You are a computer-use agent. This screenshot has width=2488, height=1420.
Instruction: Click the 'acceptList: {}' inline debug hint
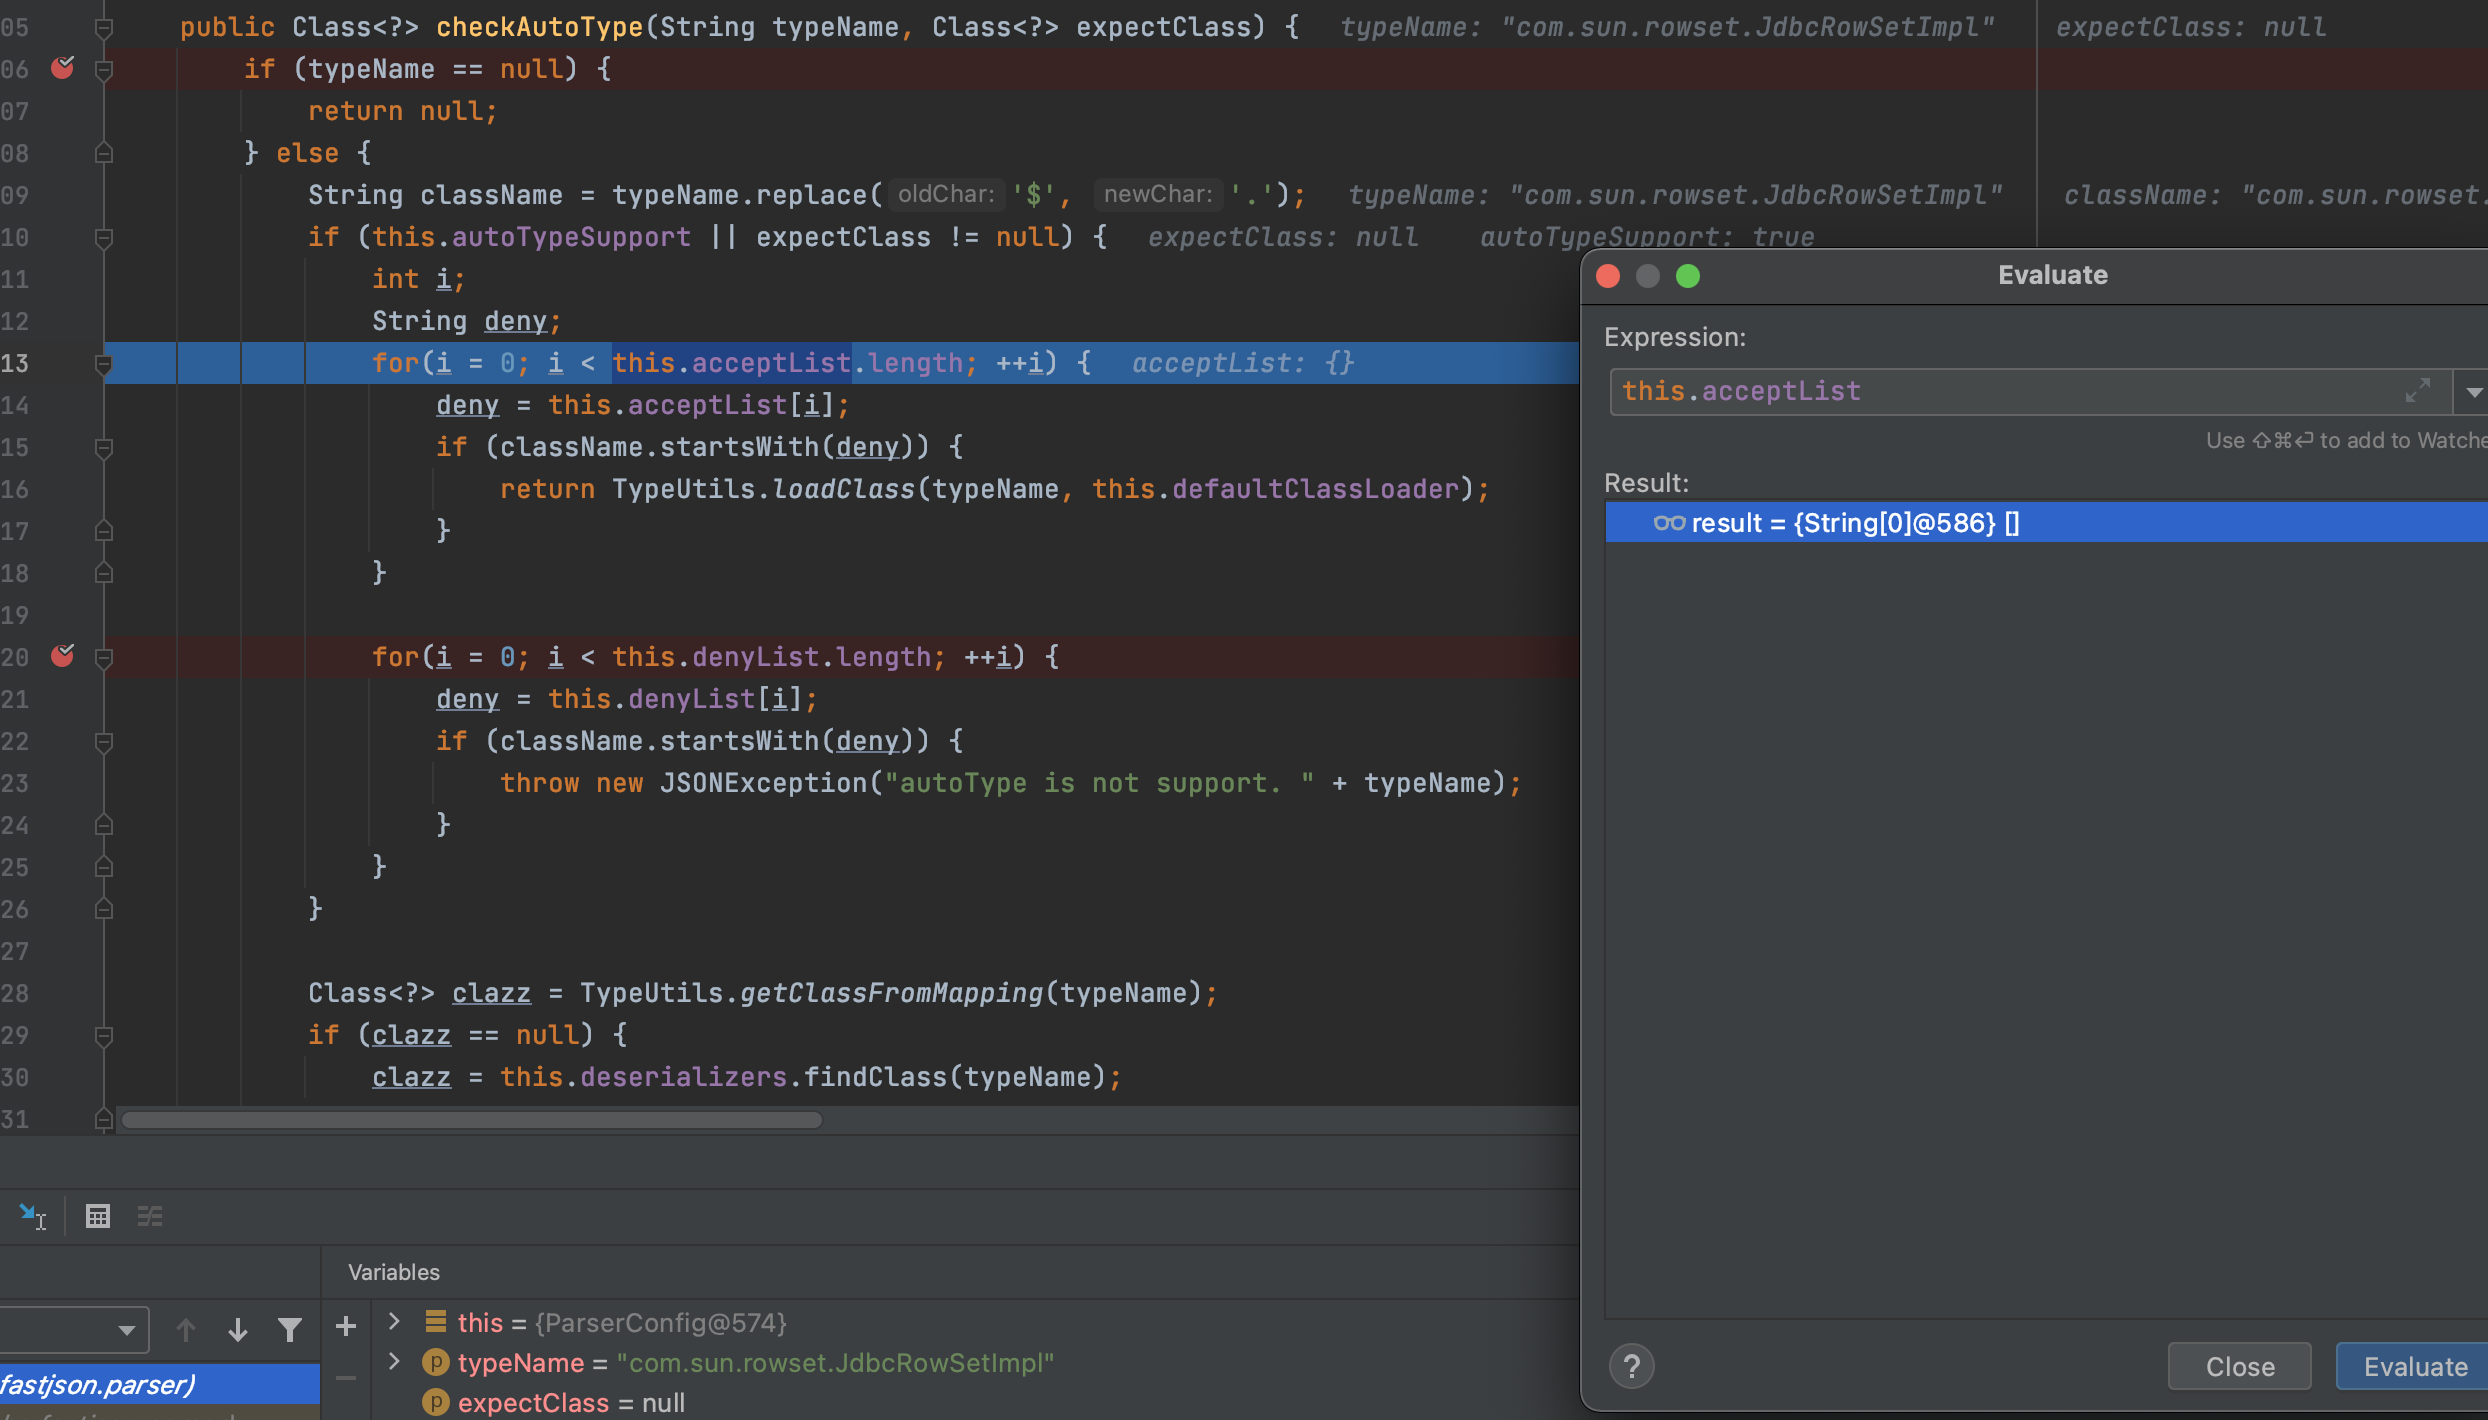coord(1243,363)
